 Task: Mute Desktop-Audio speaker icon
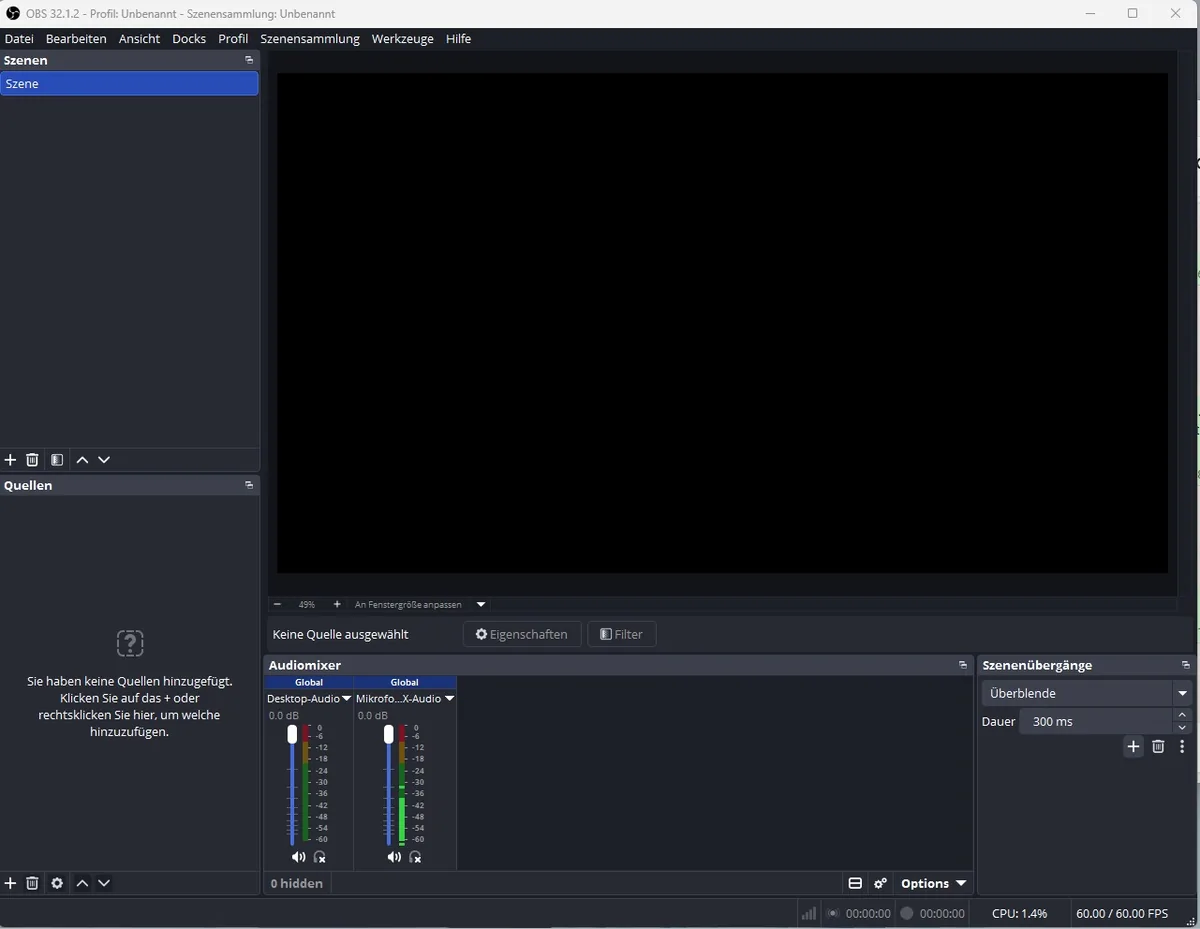[x=298, y=857]
